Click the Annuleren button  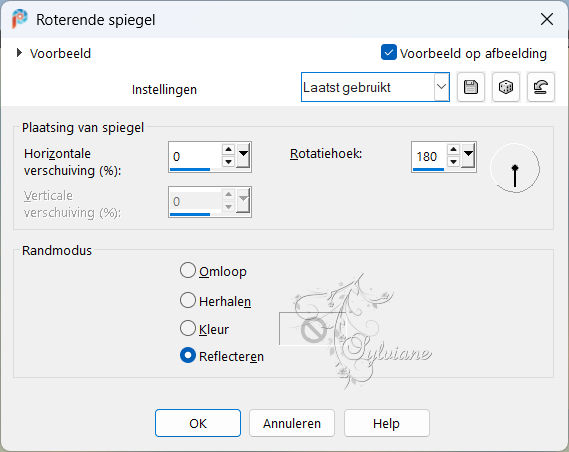point(292,423)
